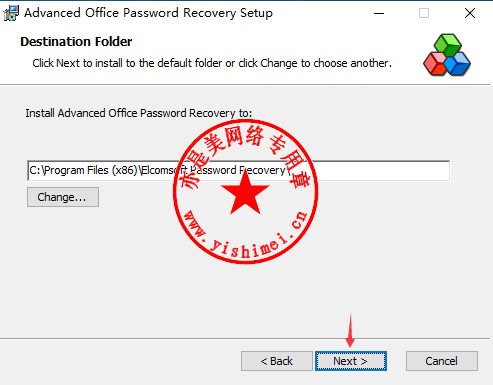
Task: Click the Install Advanced Office Password Recovery to label
Action: click(139, 113)
